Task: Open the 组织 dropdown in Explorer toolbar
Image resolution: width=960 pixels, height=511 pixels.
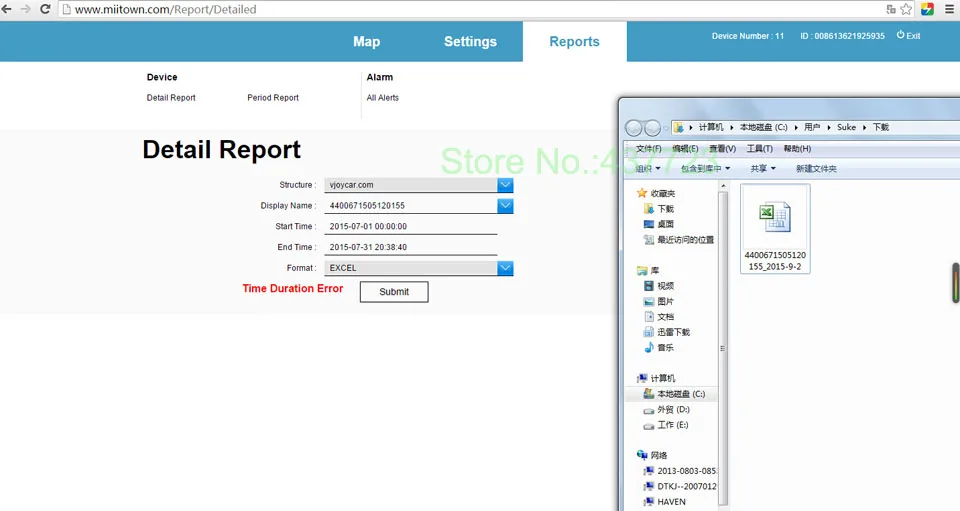Action: (648, 168)
